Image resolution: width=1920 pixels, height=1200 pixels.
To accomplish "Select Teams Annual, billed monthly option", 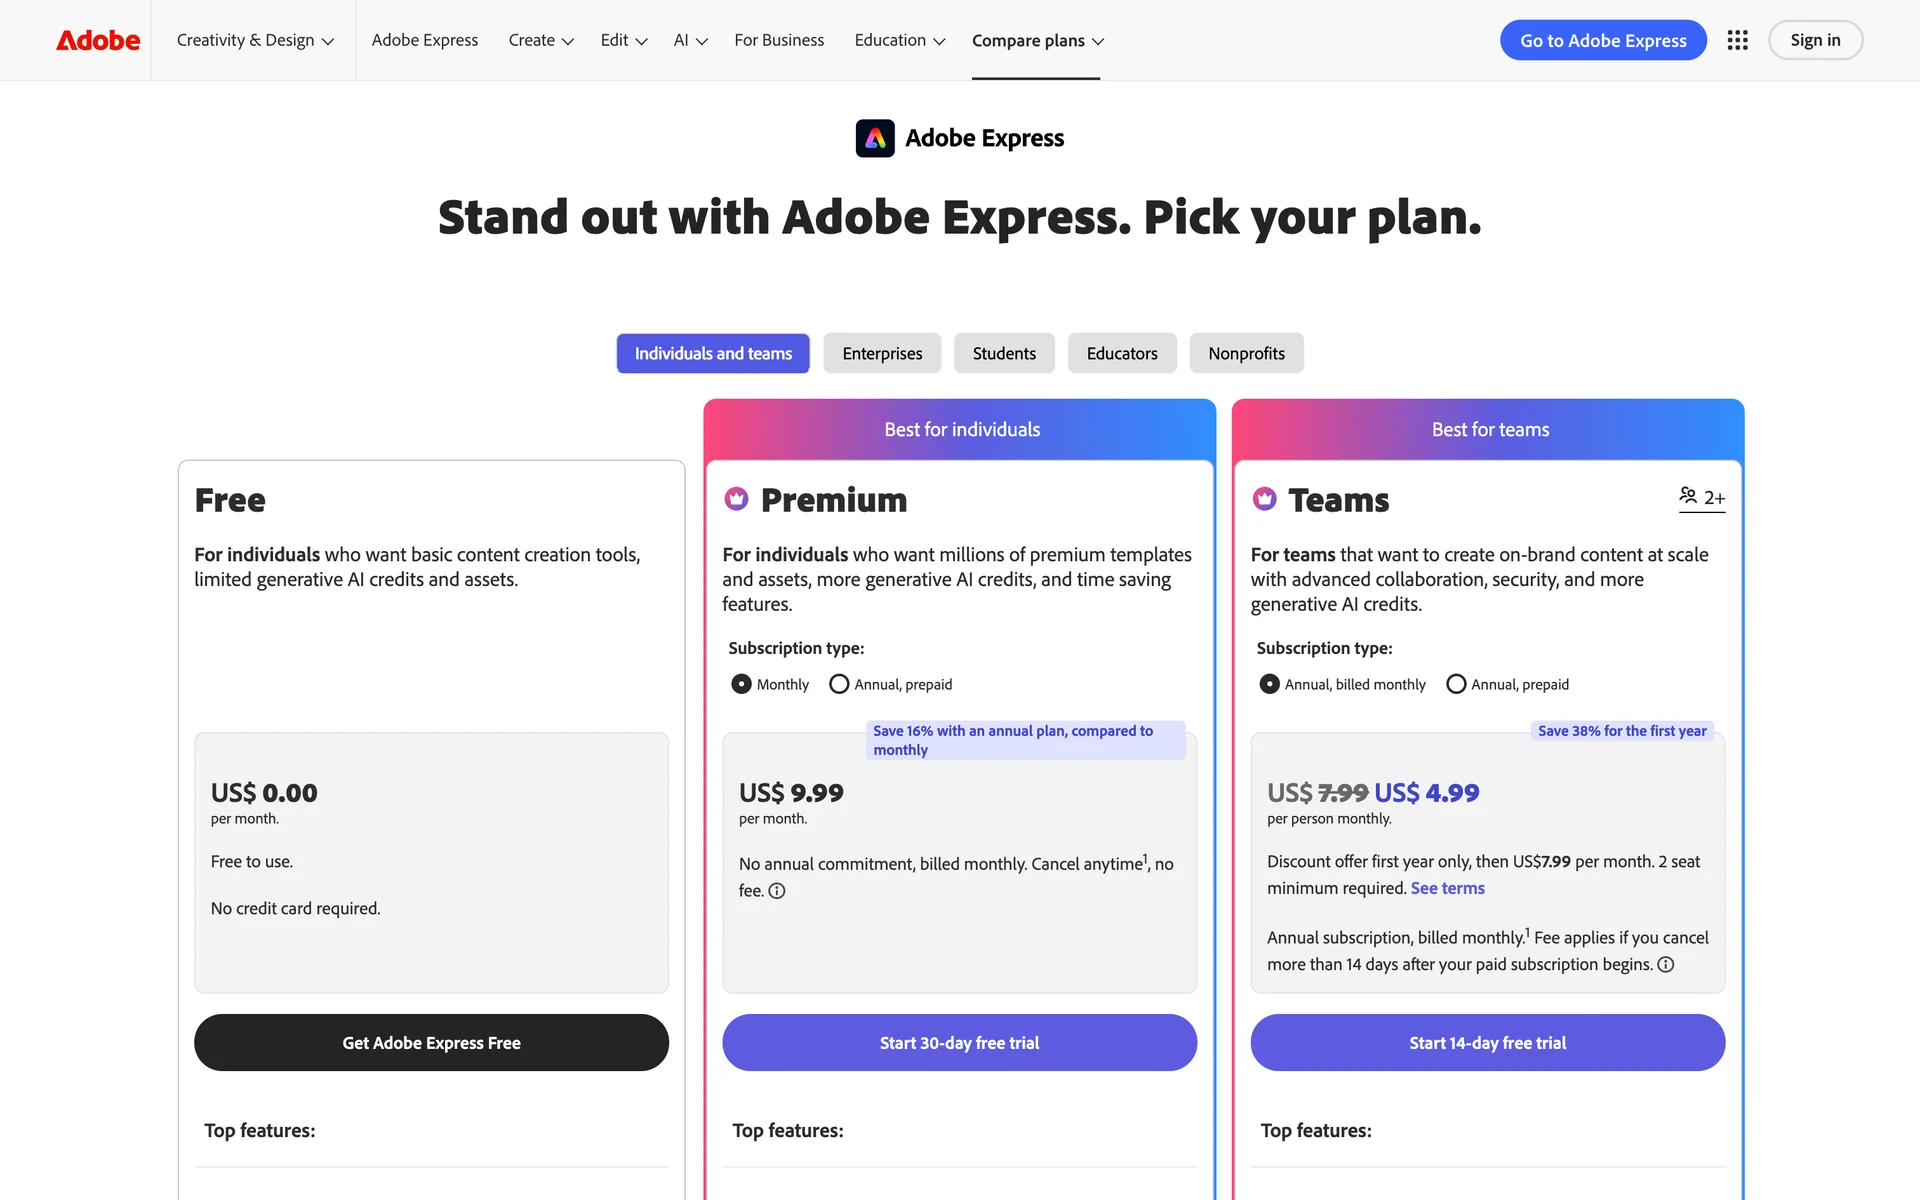I will tap(1269, 684).
